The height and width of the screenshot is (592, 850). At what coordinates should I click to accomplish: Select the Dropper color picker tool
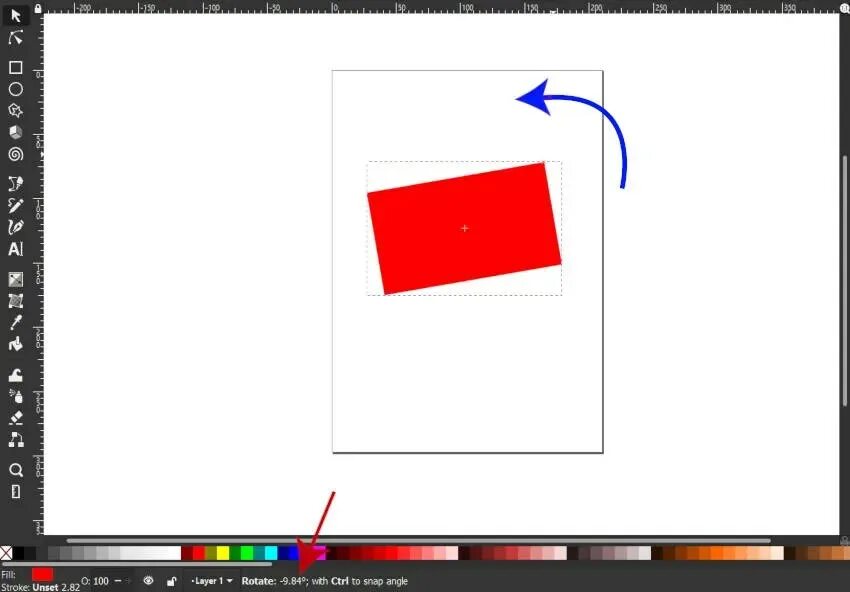[15, 323]
